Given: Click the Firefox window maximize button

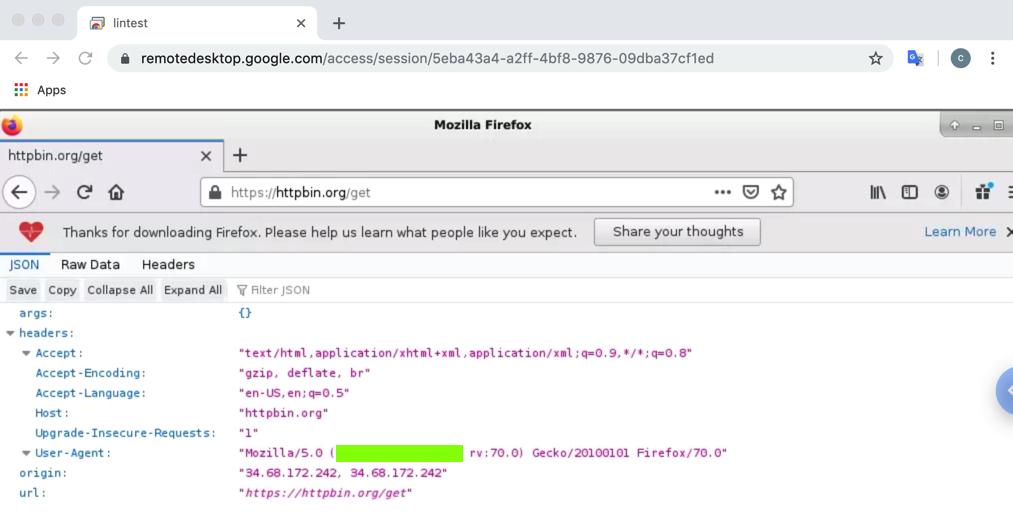Looking at the screenshot, I should [998, 125].
